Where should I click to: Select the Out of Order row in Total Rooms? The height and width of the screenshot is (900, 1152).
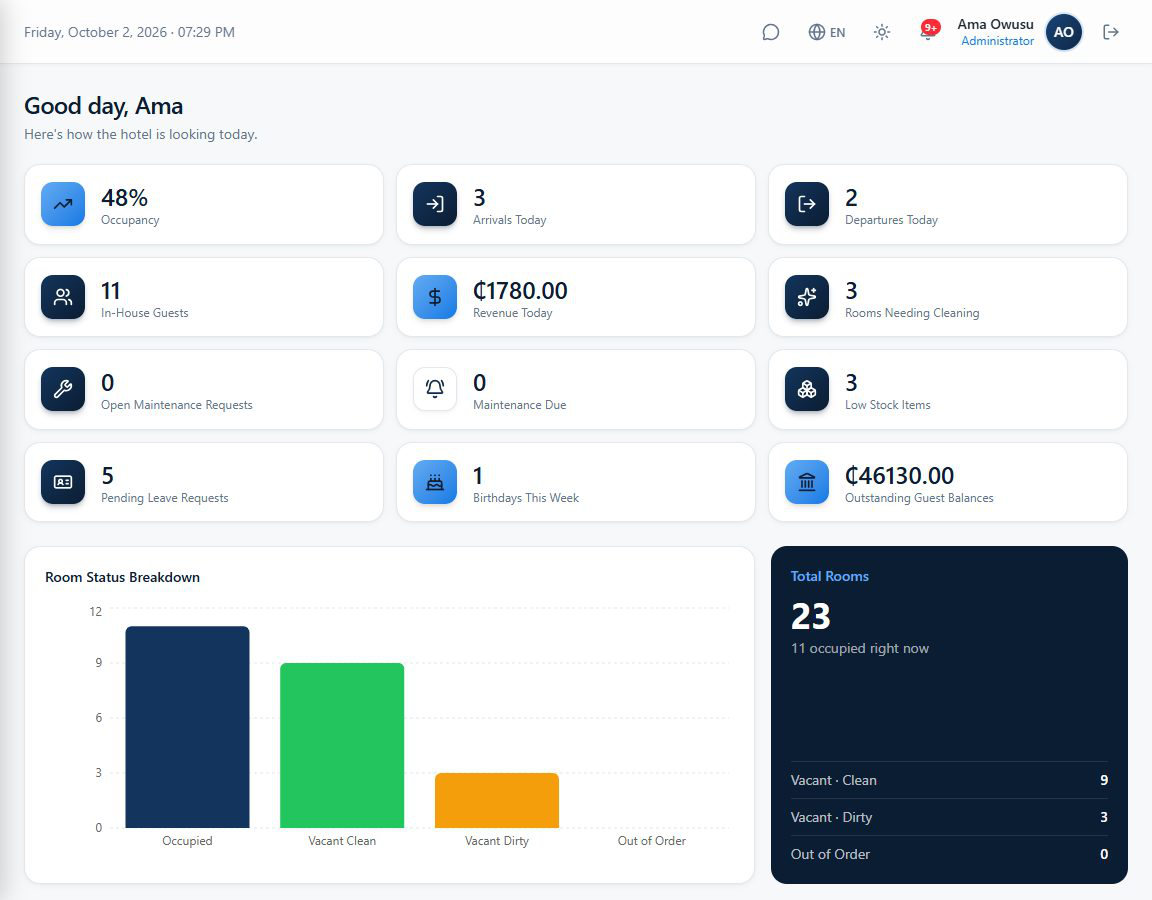pos(949,854)
